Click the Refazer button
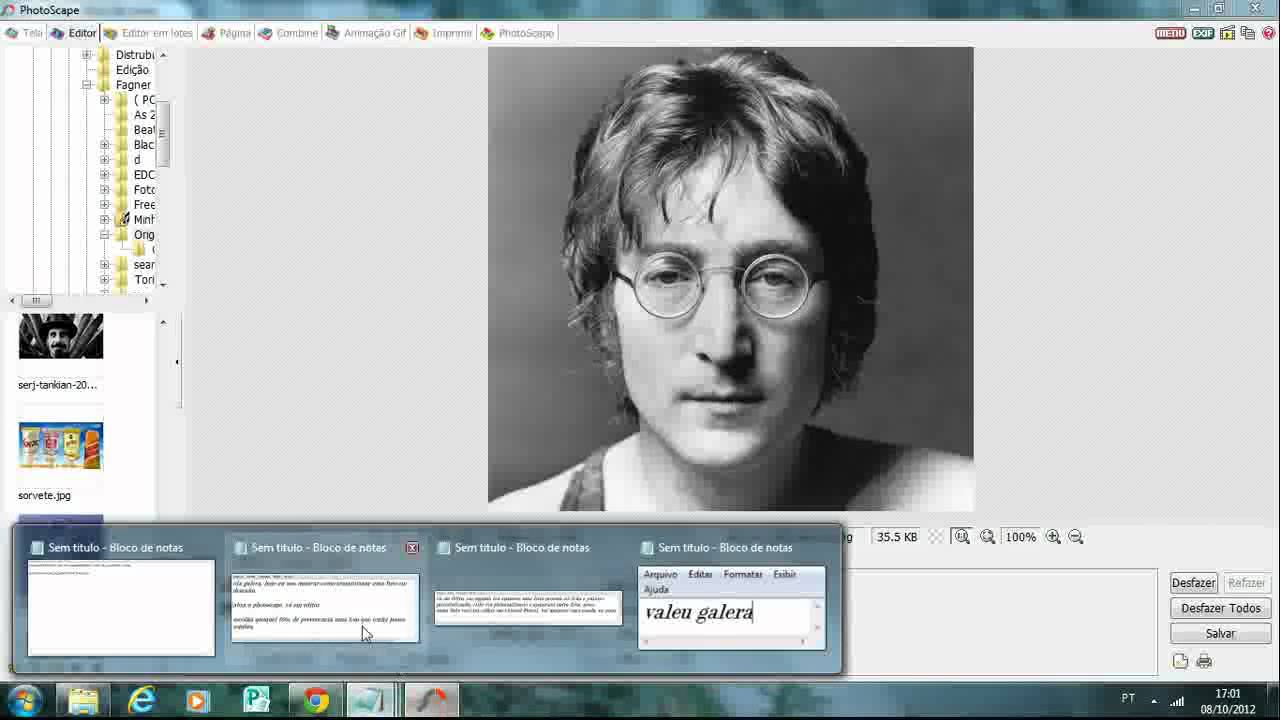This screenshot has width=1280, height=720. tap(1246, 583)
